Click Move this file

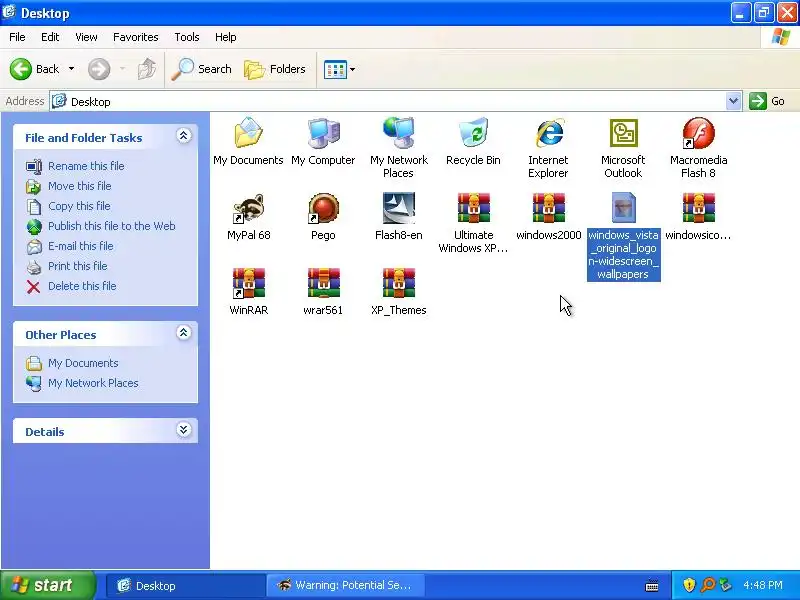(x=68, y=186)
